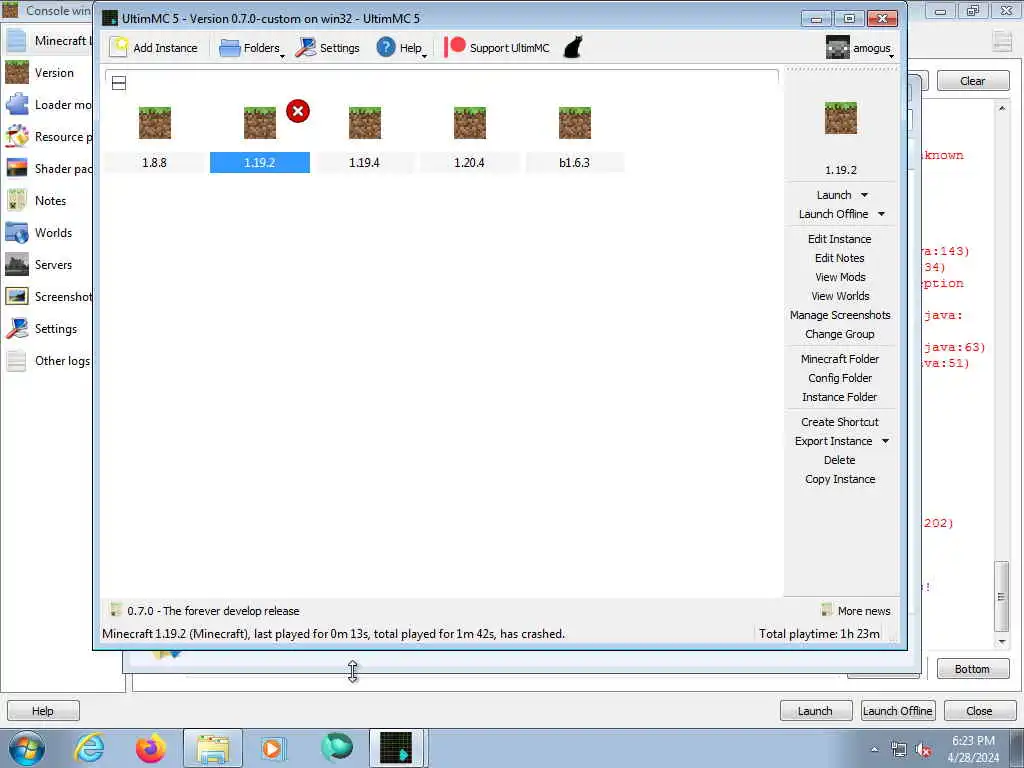
Task: Open the 0.7.0 forever develop release news
Action: (x=205, y=611)
